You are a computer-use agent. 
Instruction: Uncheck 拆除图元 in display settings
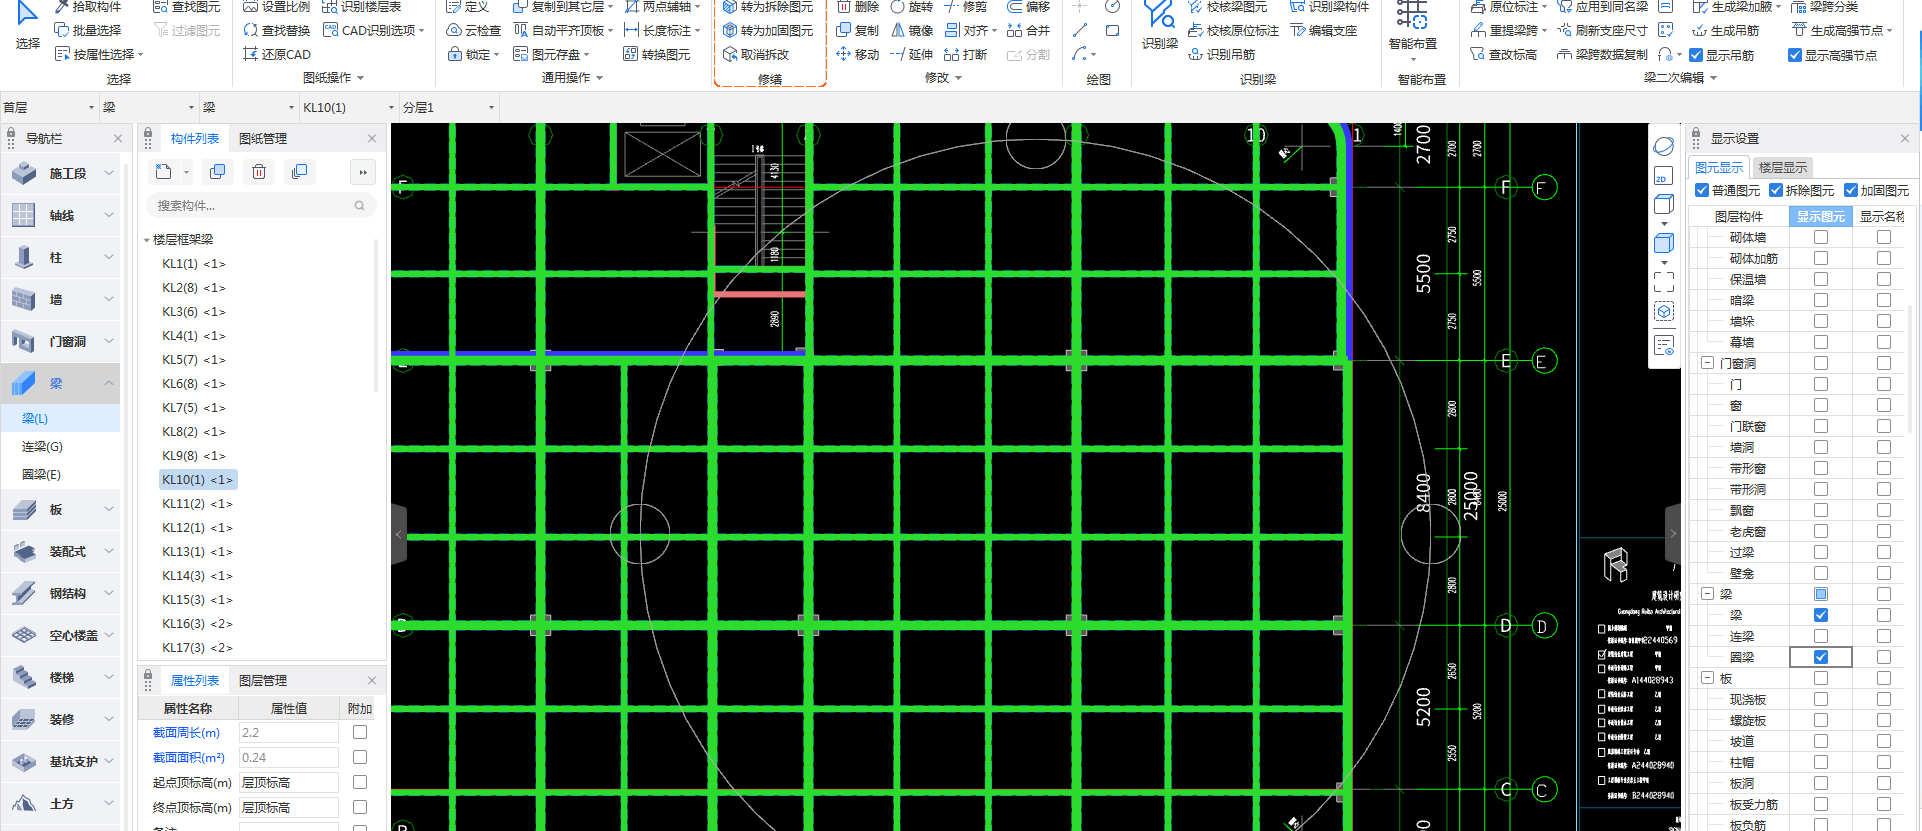coord(1776,190)
